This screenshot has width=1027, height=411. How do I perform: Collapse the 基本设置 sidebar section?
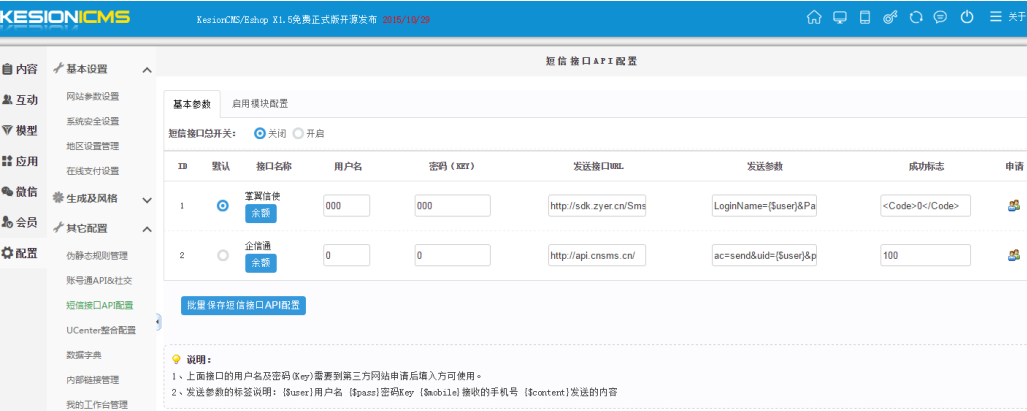click(147, 70)
